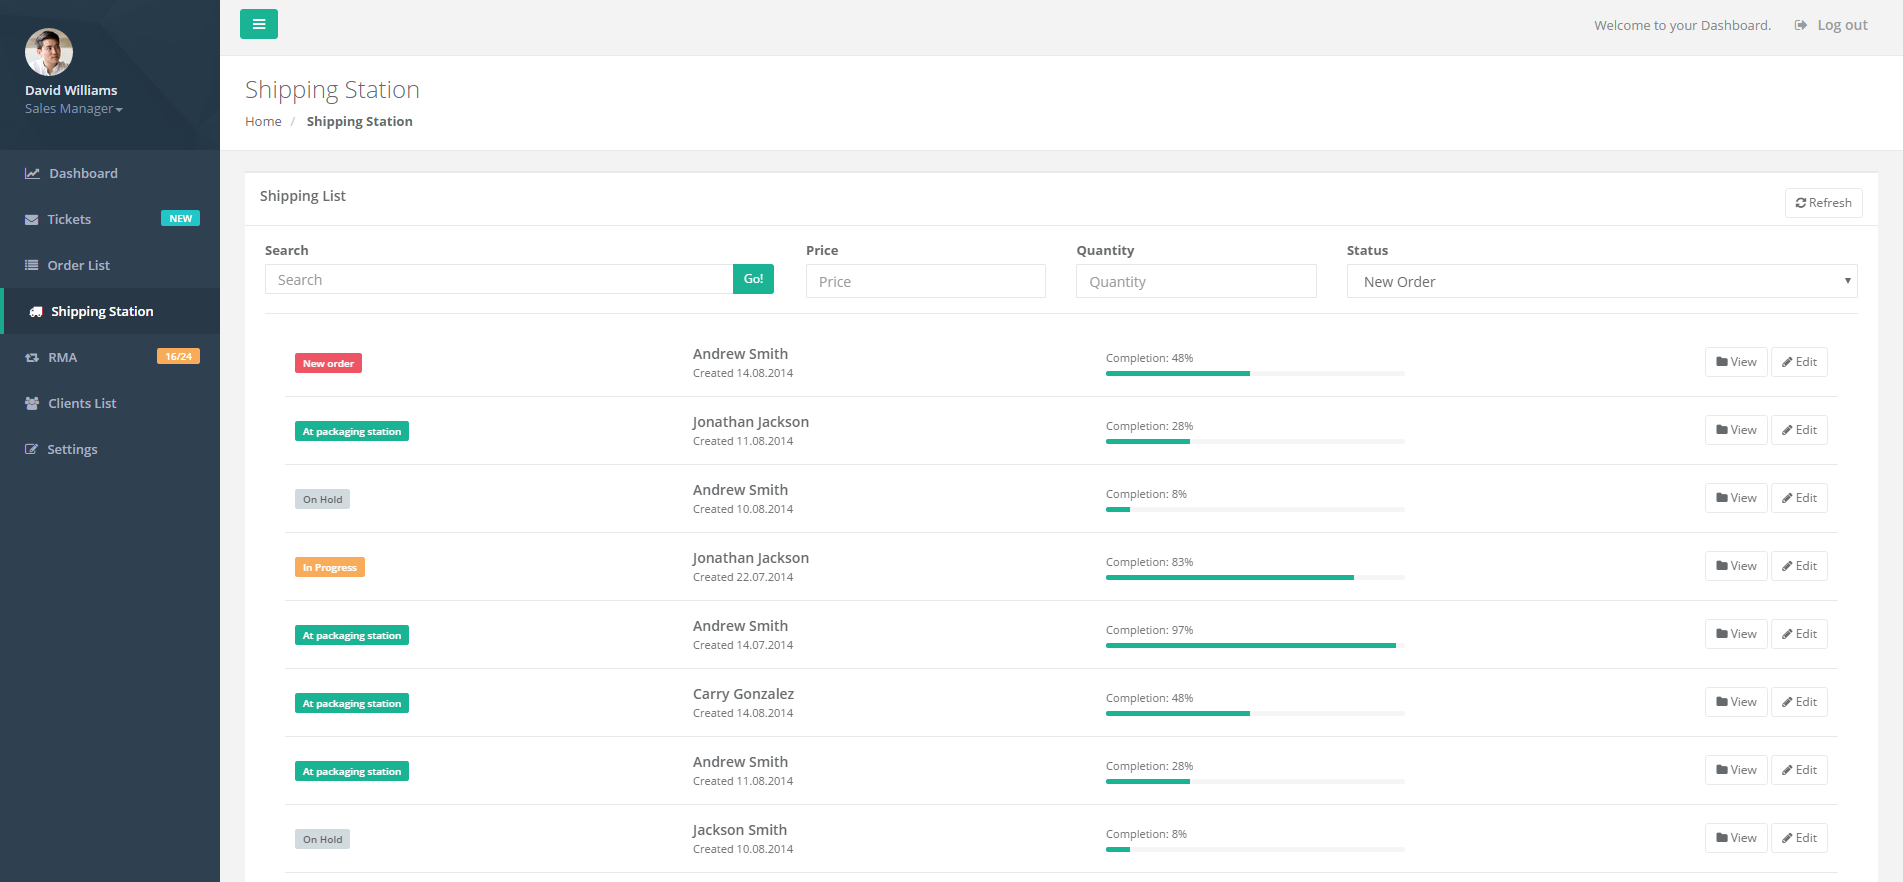Expand the Sales Manager user dropdown

pos(74,109)
